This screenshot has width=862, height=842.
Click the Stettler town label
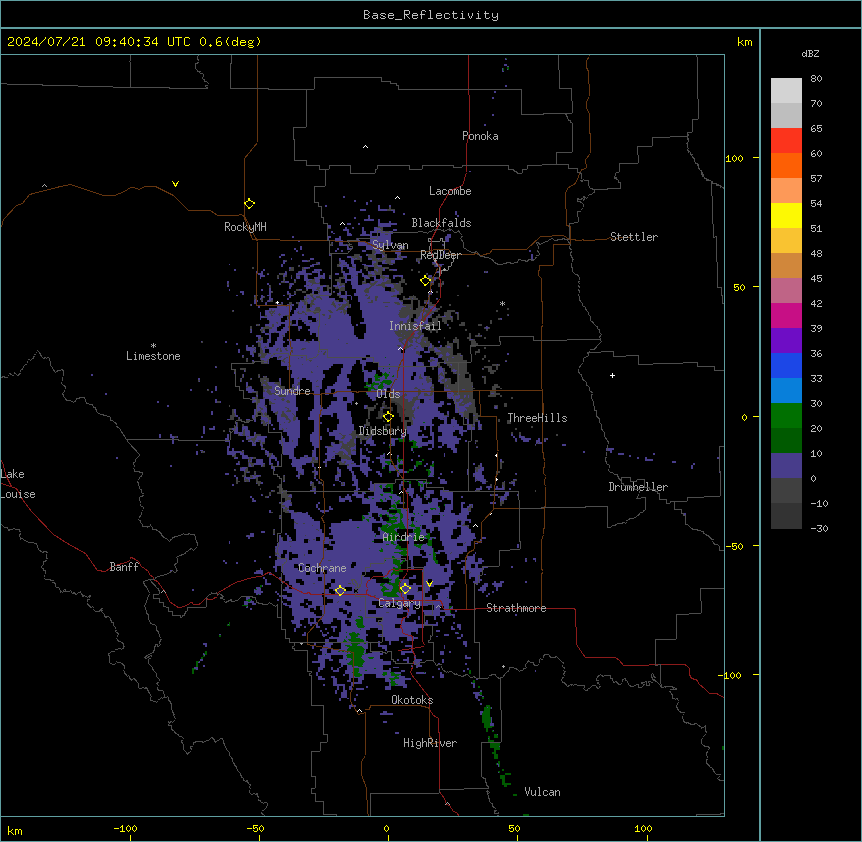click(634, 237)
